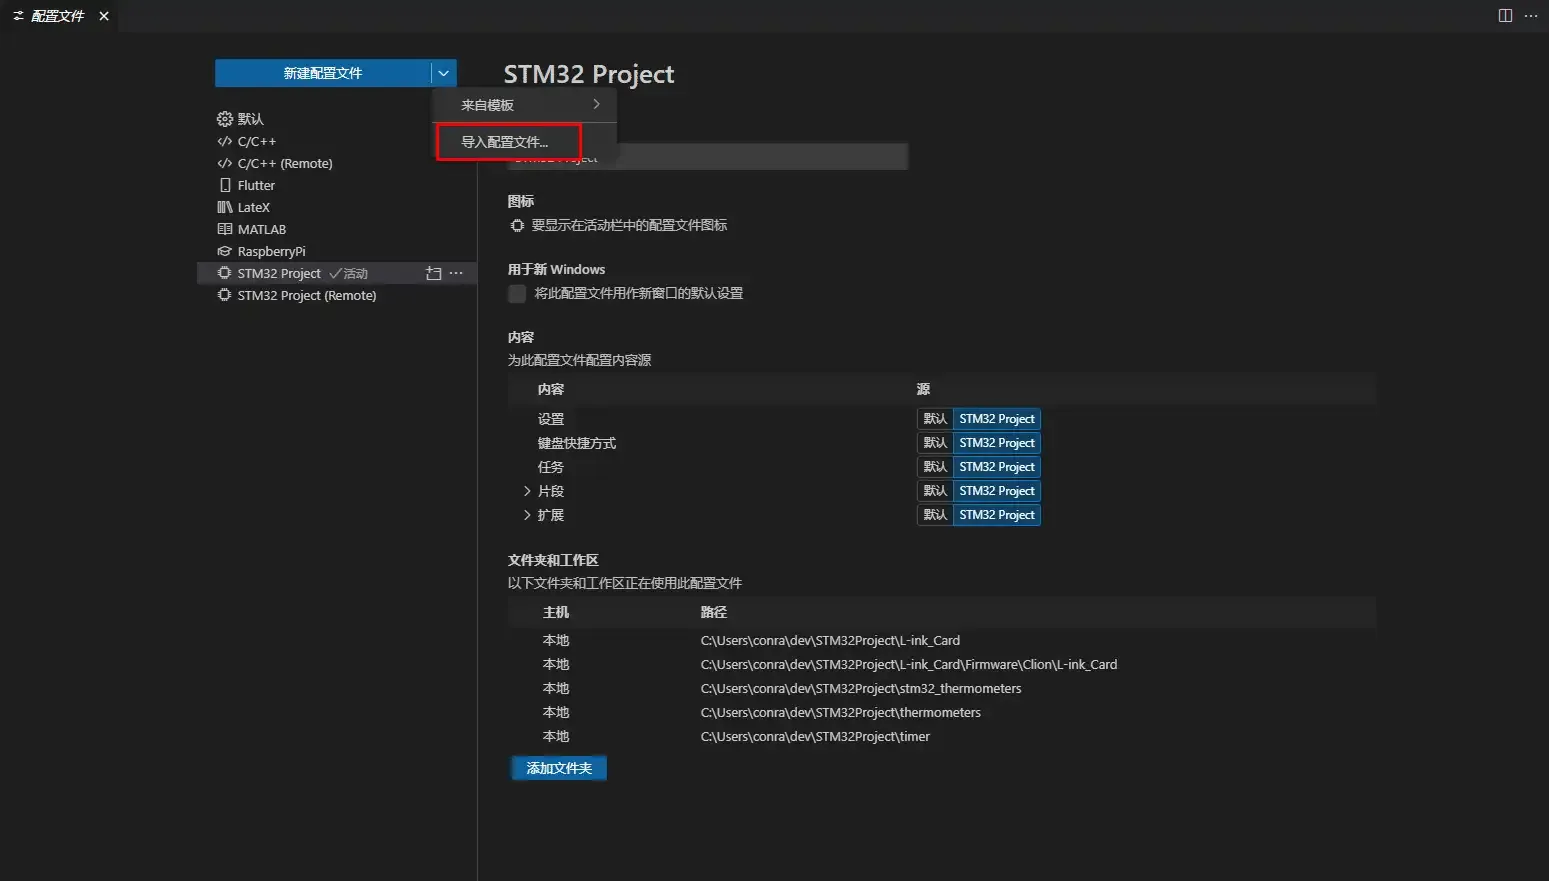Set 扩展 source to STM32 Project
This screenshot has width=1549, height=881.
pos(997,515)
